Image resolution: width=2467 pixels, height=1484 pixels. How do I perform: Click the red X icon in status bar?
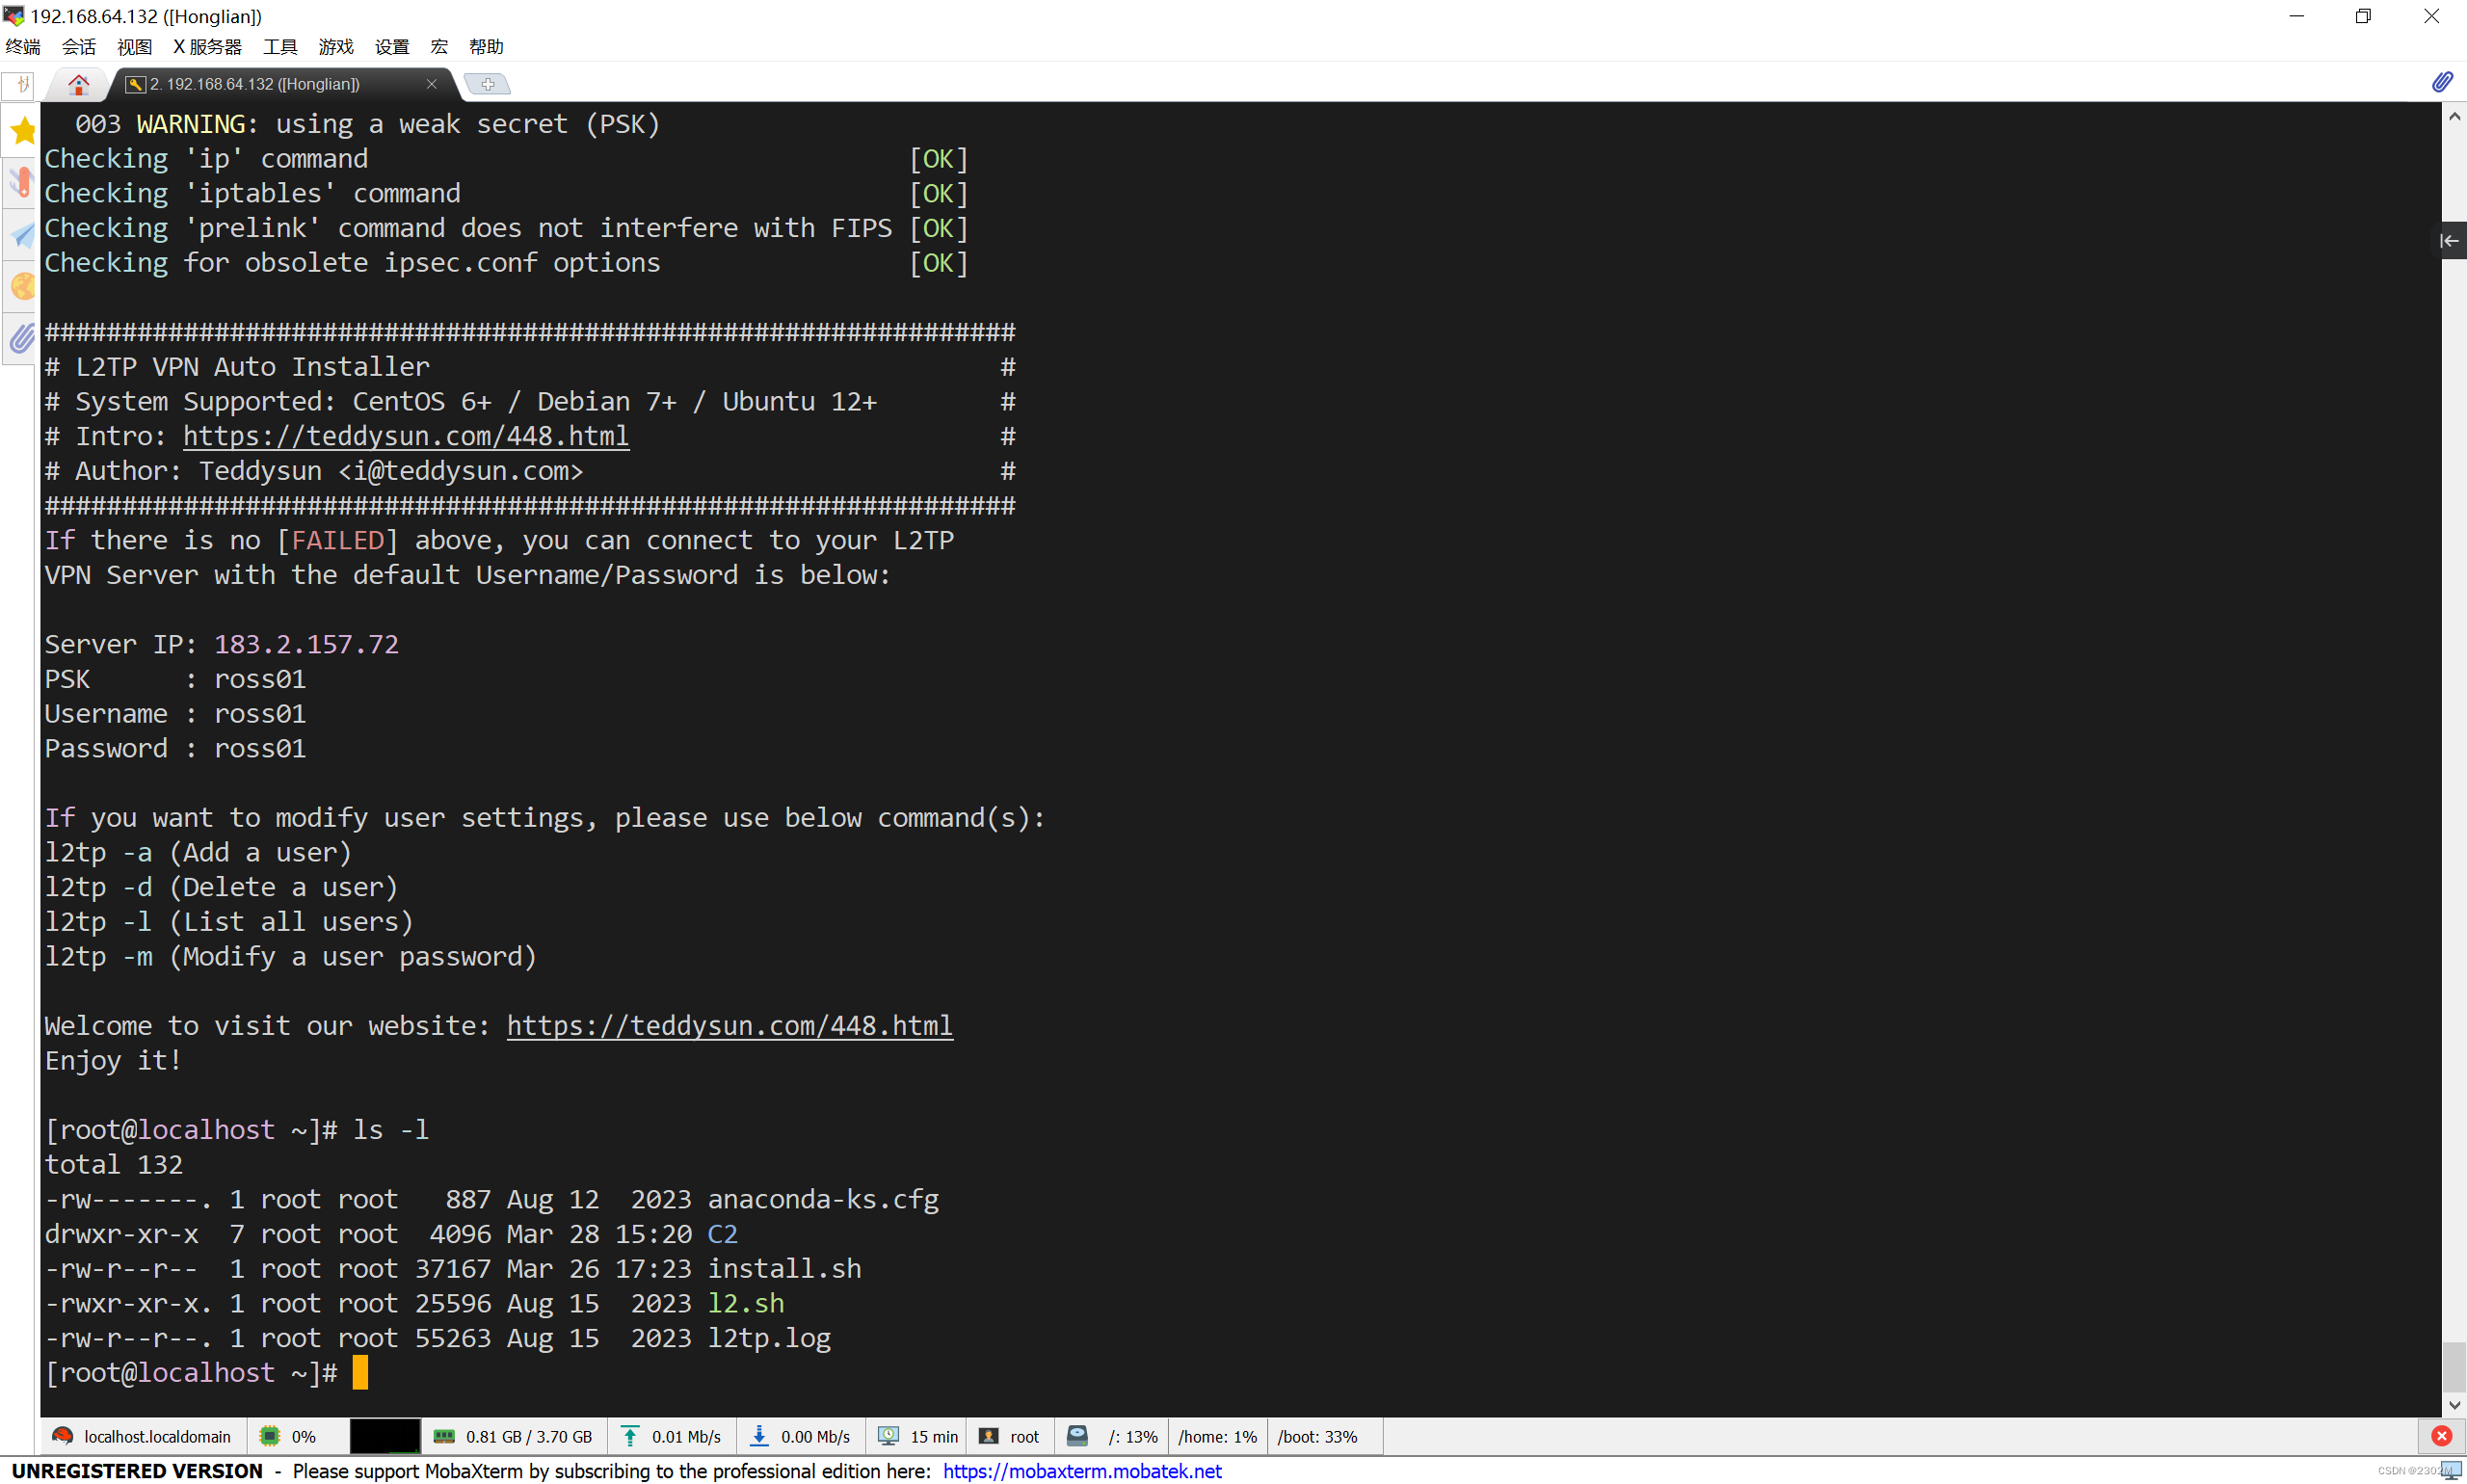(x=2441, y=1436)
